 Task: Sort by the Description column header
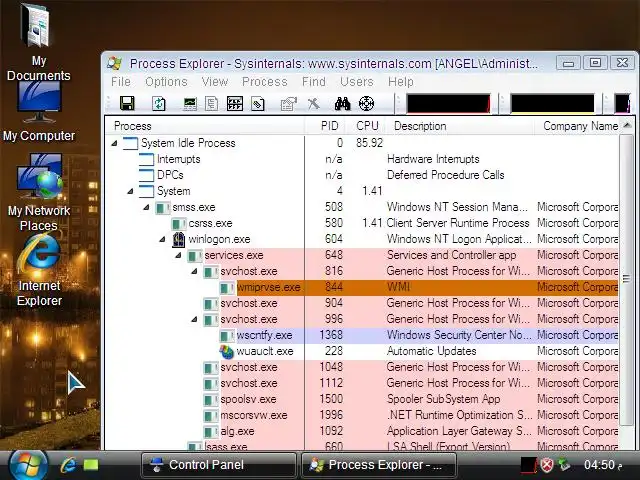tap(460, 126)
